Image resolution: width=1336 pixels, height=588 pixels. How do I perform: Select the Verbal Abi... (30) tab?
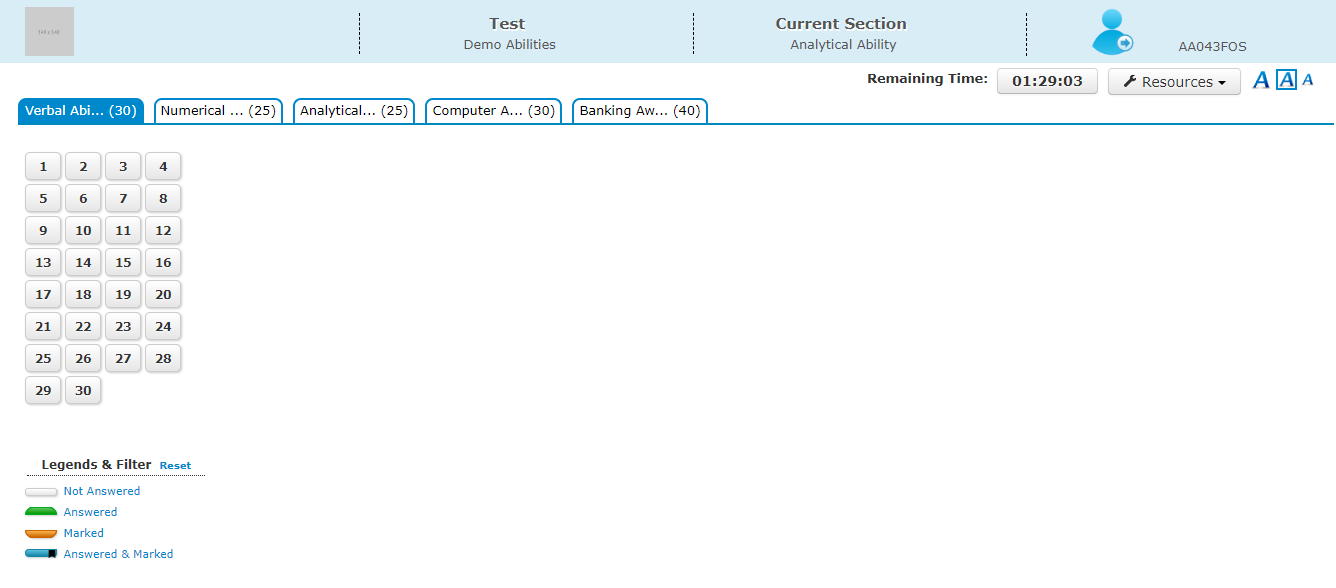pos(81,111)
